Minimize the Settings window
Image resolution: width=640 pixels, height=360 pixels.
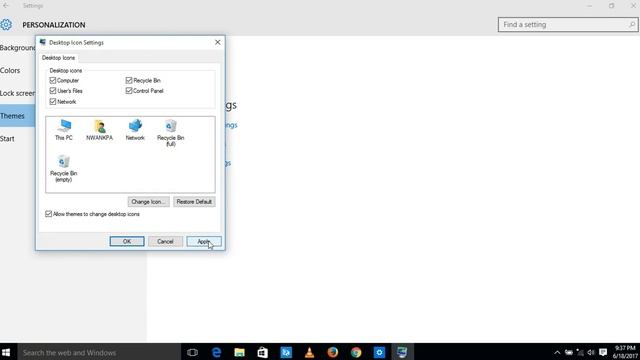[589, 6]
